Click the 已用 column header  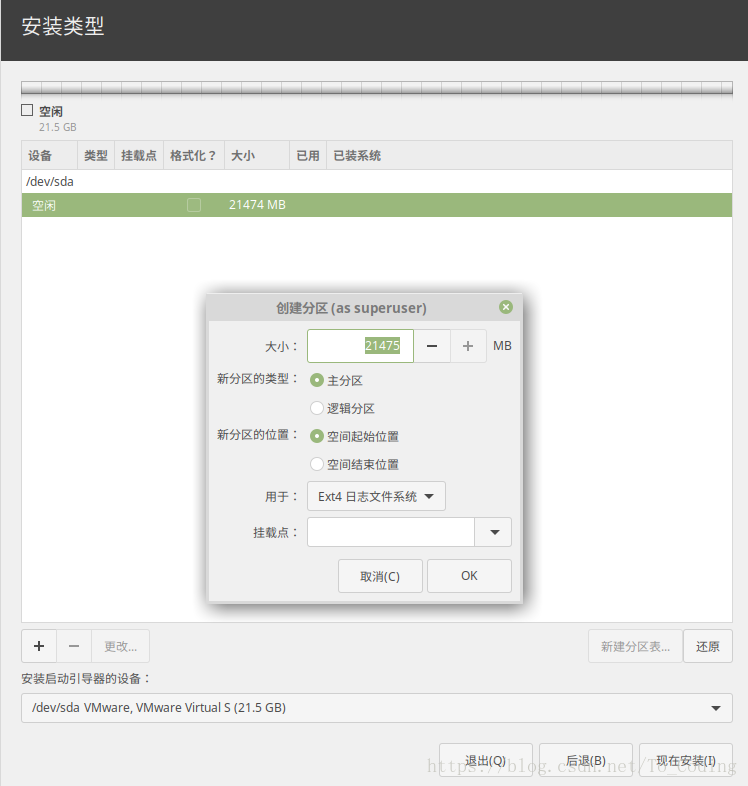click(x=308, y=155)
